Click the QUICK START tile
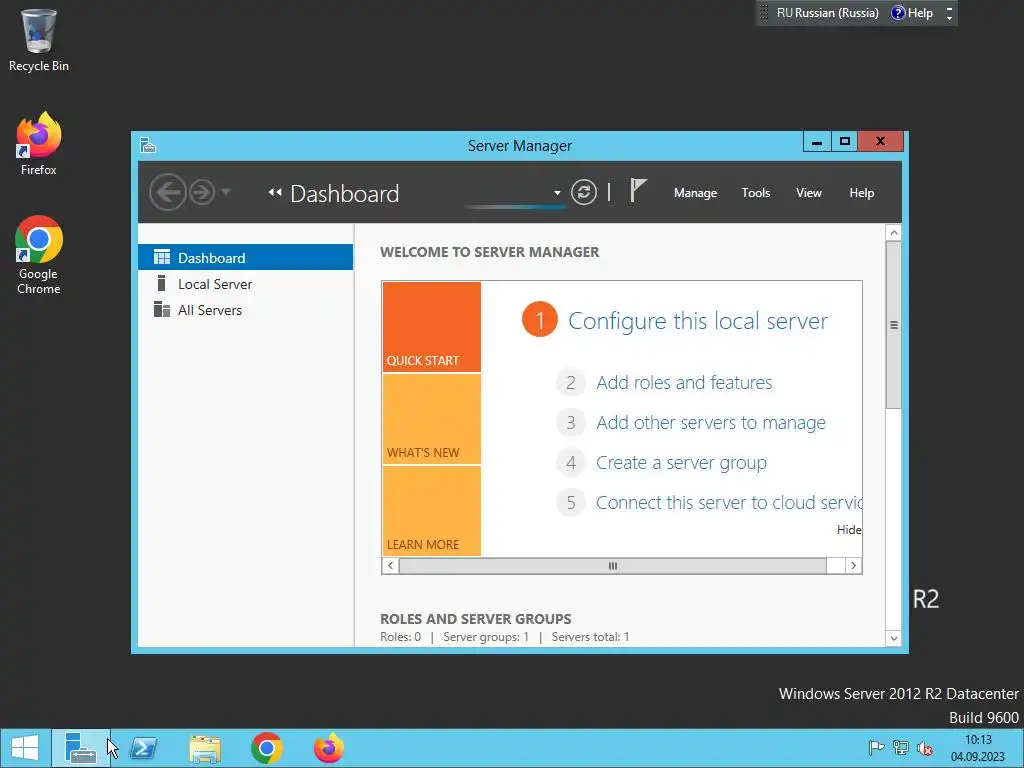Image resolution: width=1024 pixels, height=768 pixels. pyautogui.click(x=432, y=327)
